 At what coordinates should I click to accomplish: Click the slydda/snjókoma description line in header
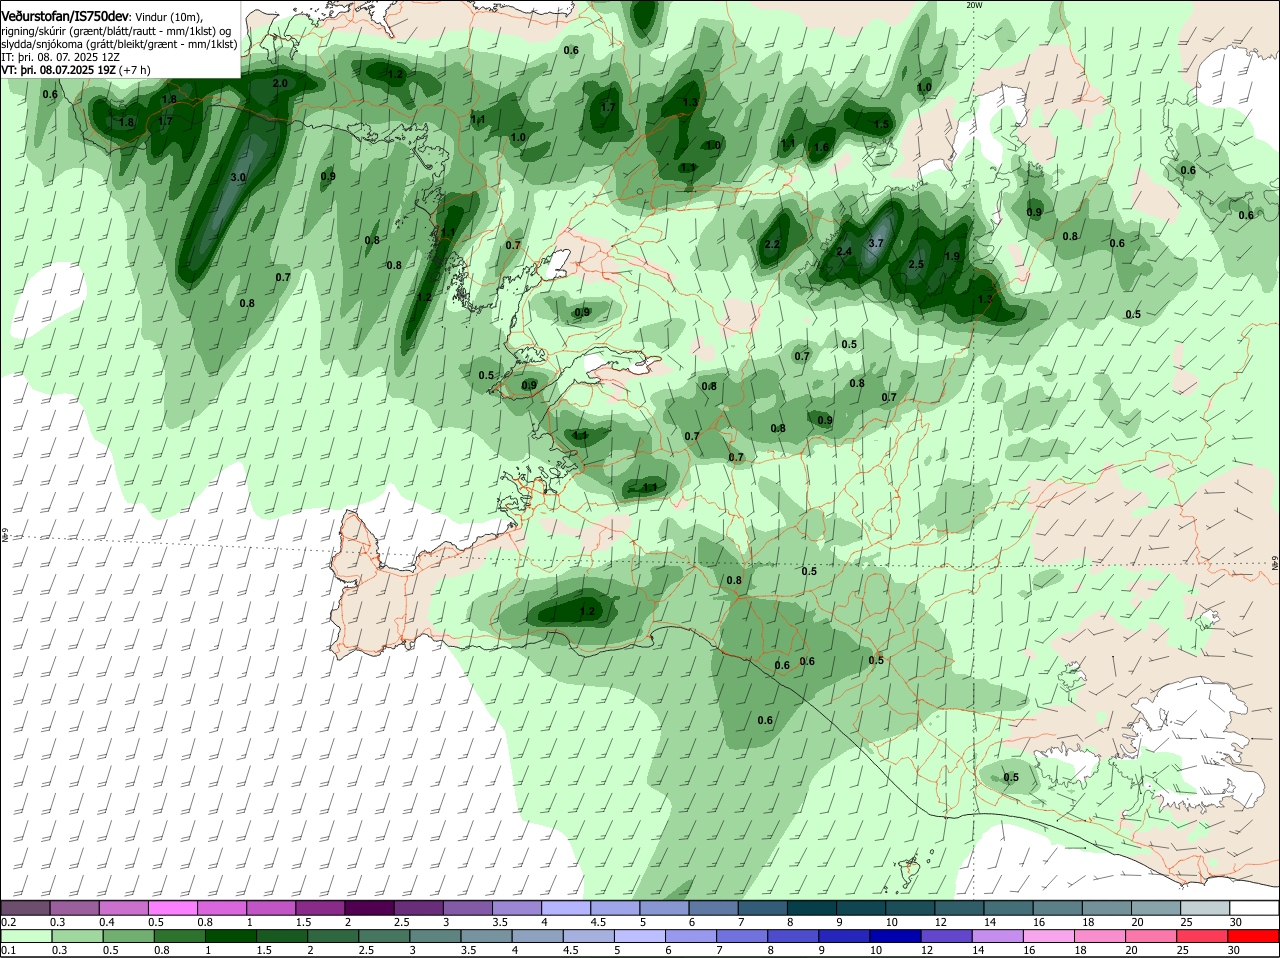[119, 44]
